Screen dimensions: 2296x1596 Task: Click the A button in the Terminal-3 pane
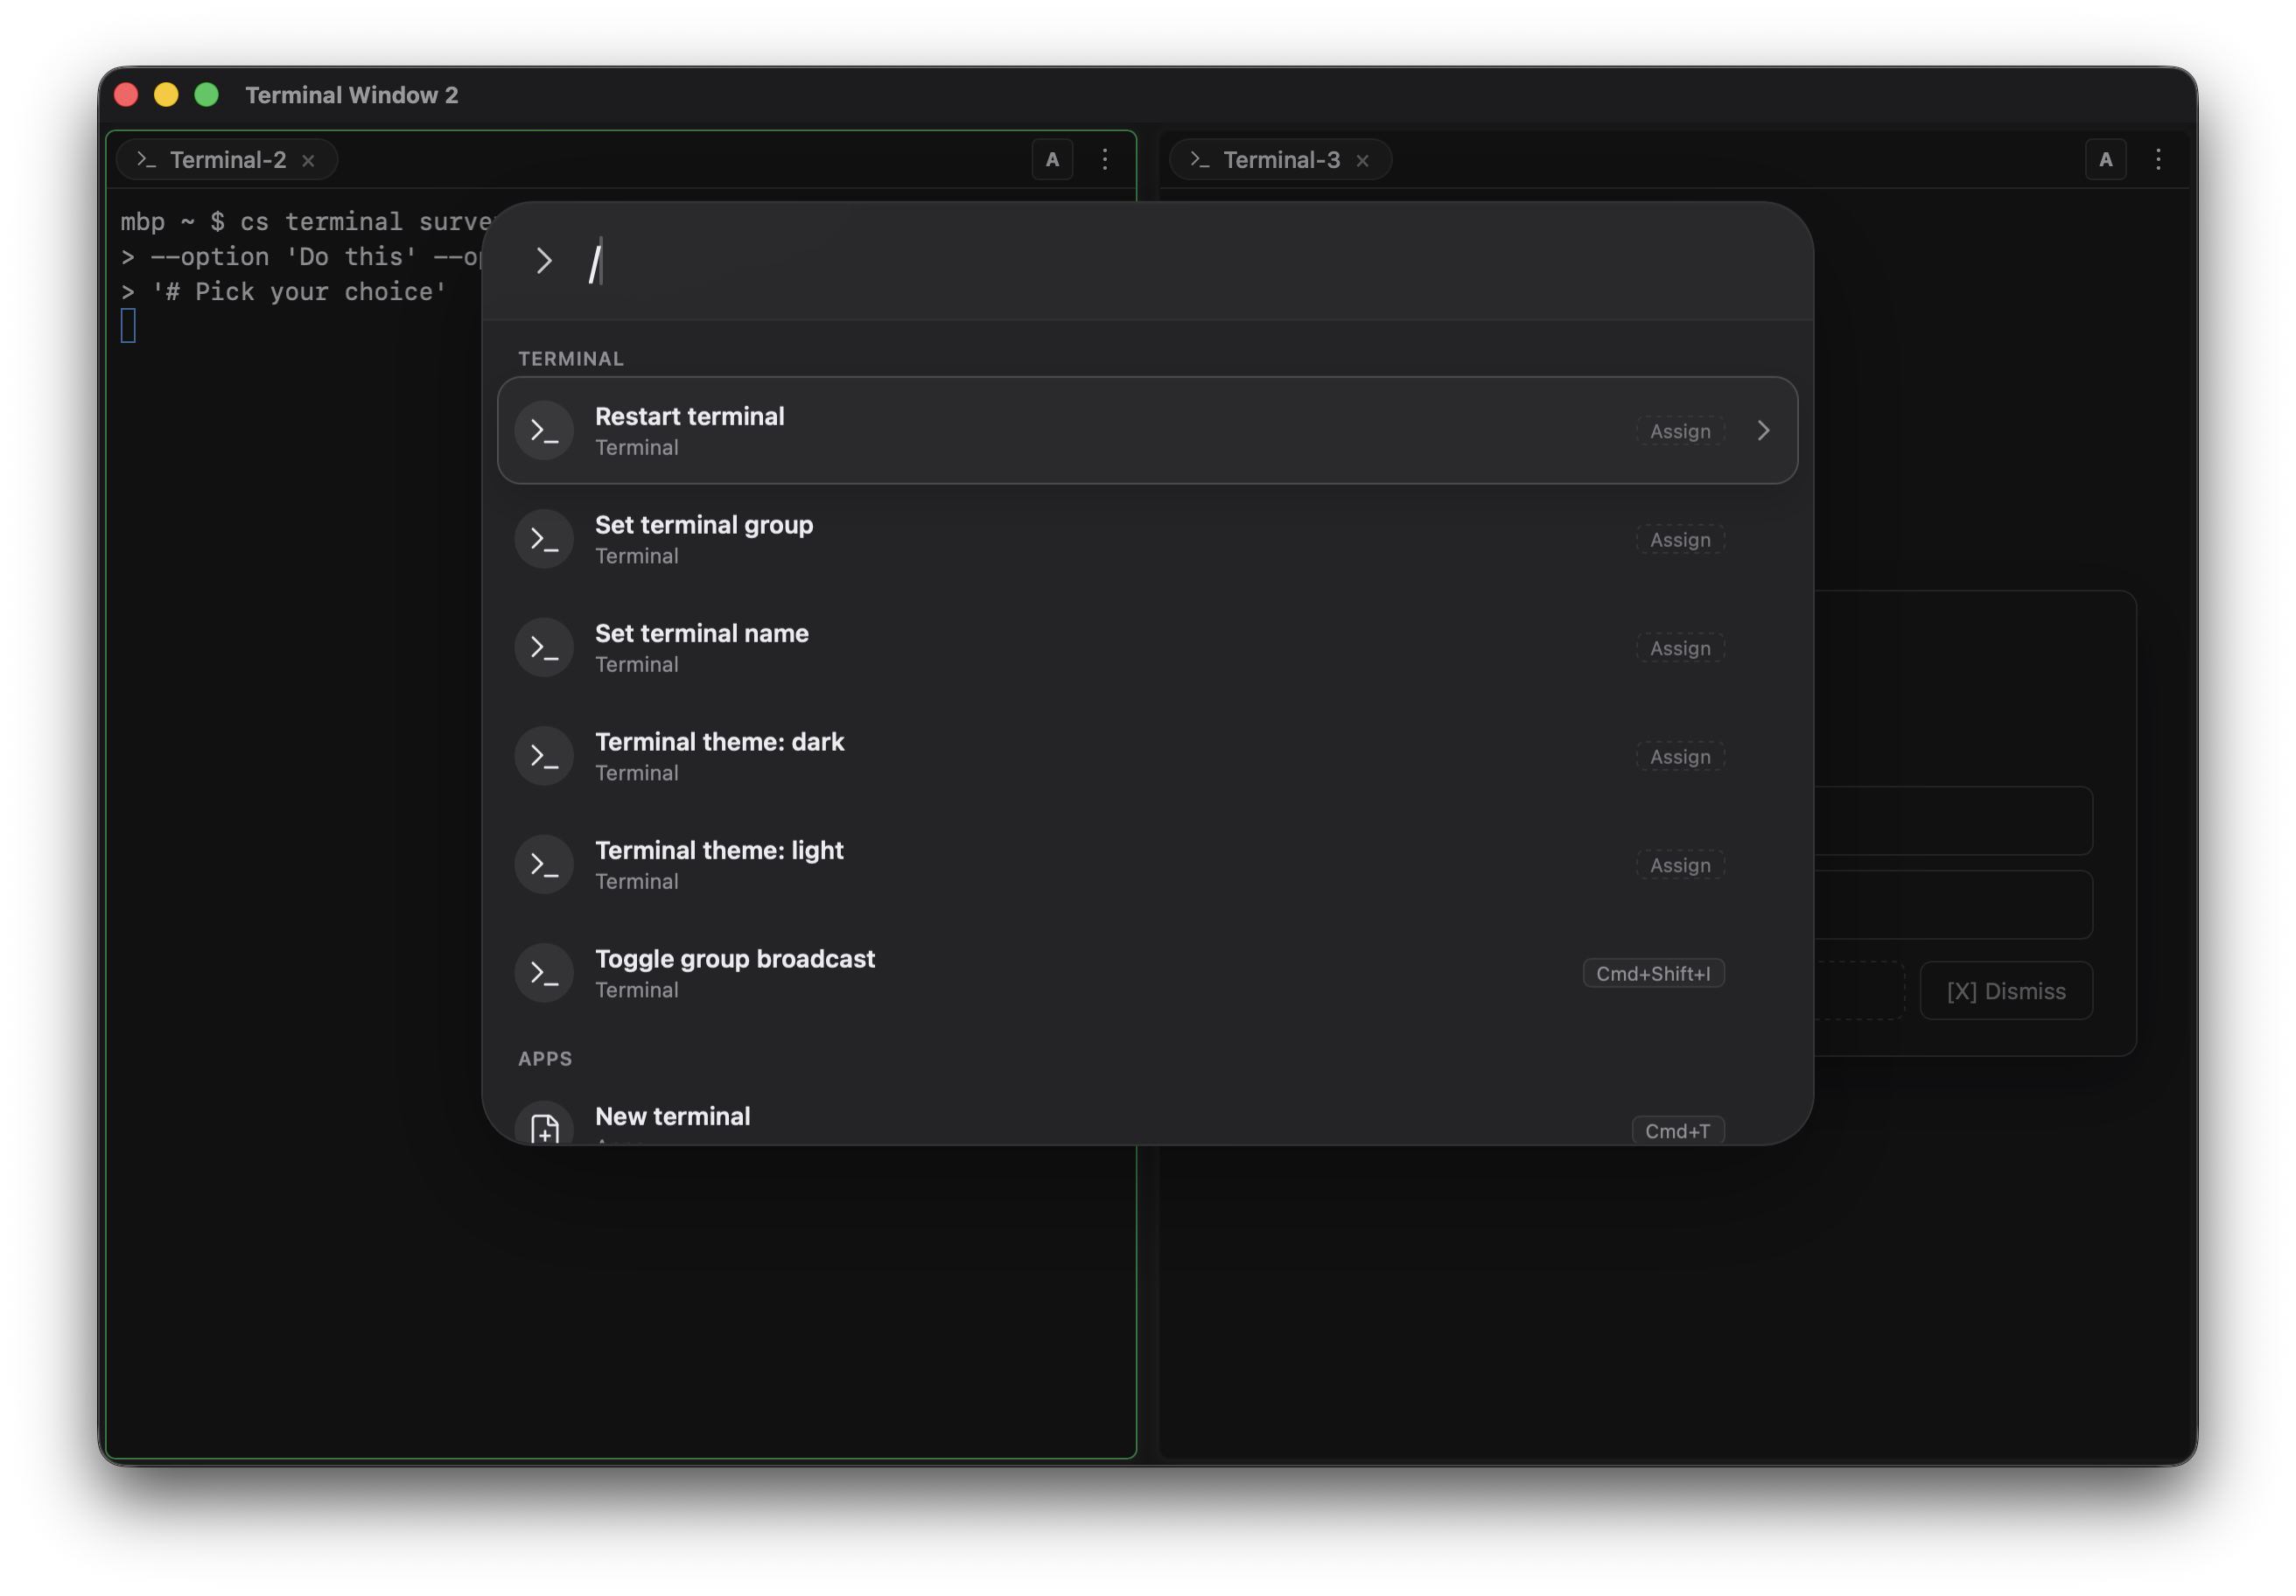[x=2106, y=160]
